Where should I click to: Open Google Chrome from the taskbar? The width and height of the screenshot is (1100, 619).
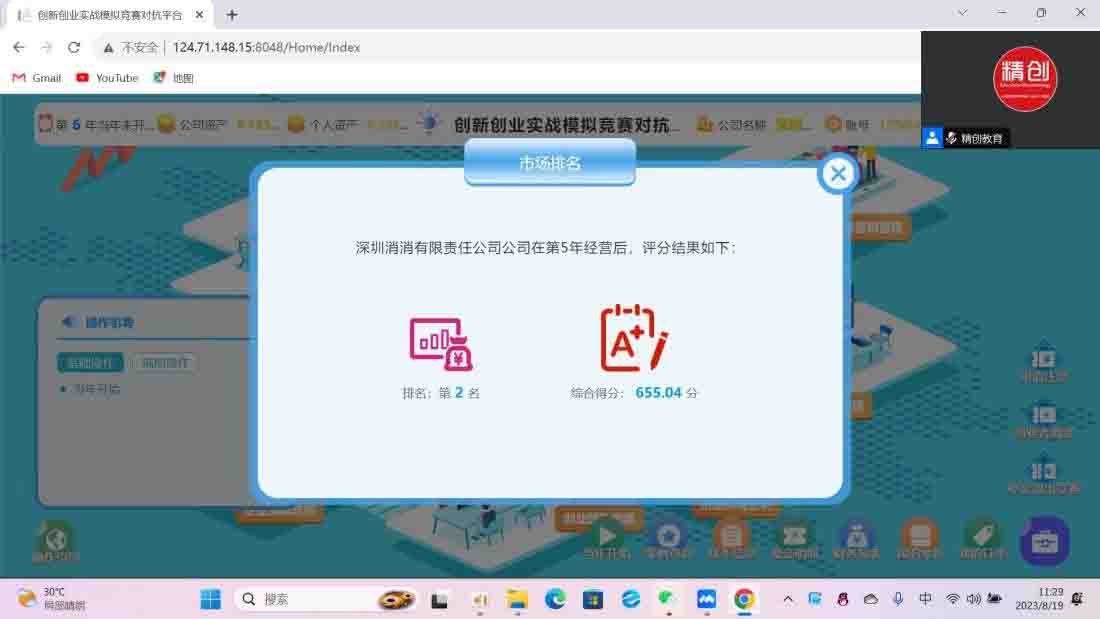pyautogui.click(x=744, y=599)
